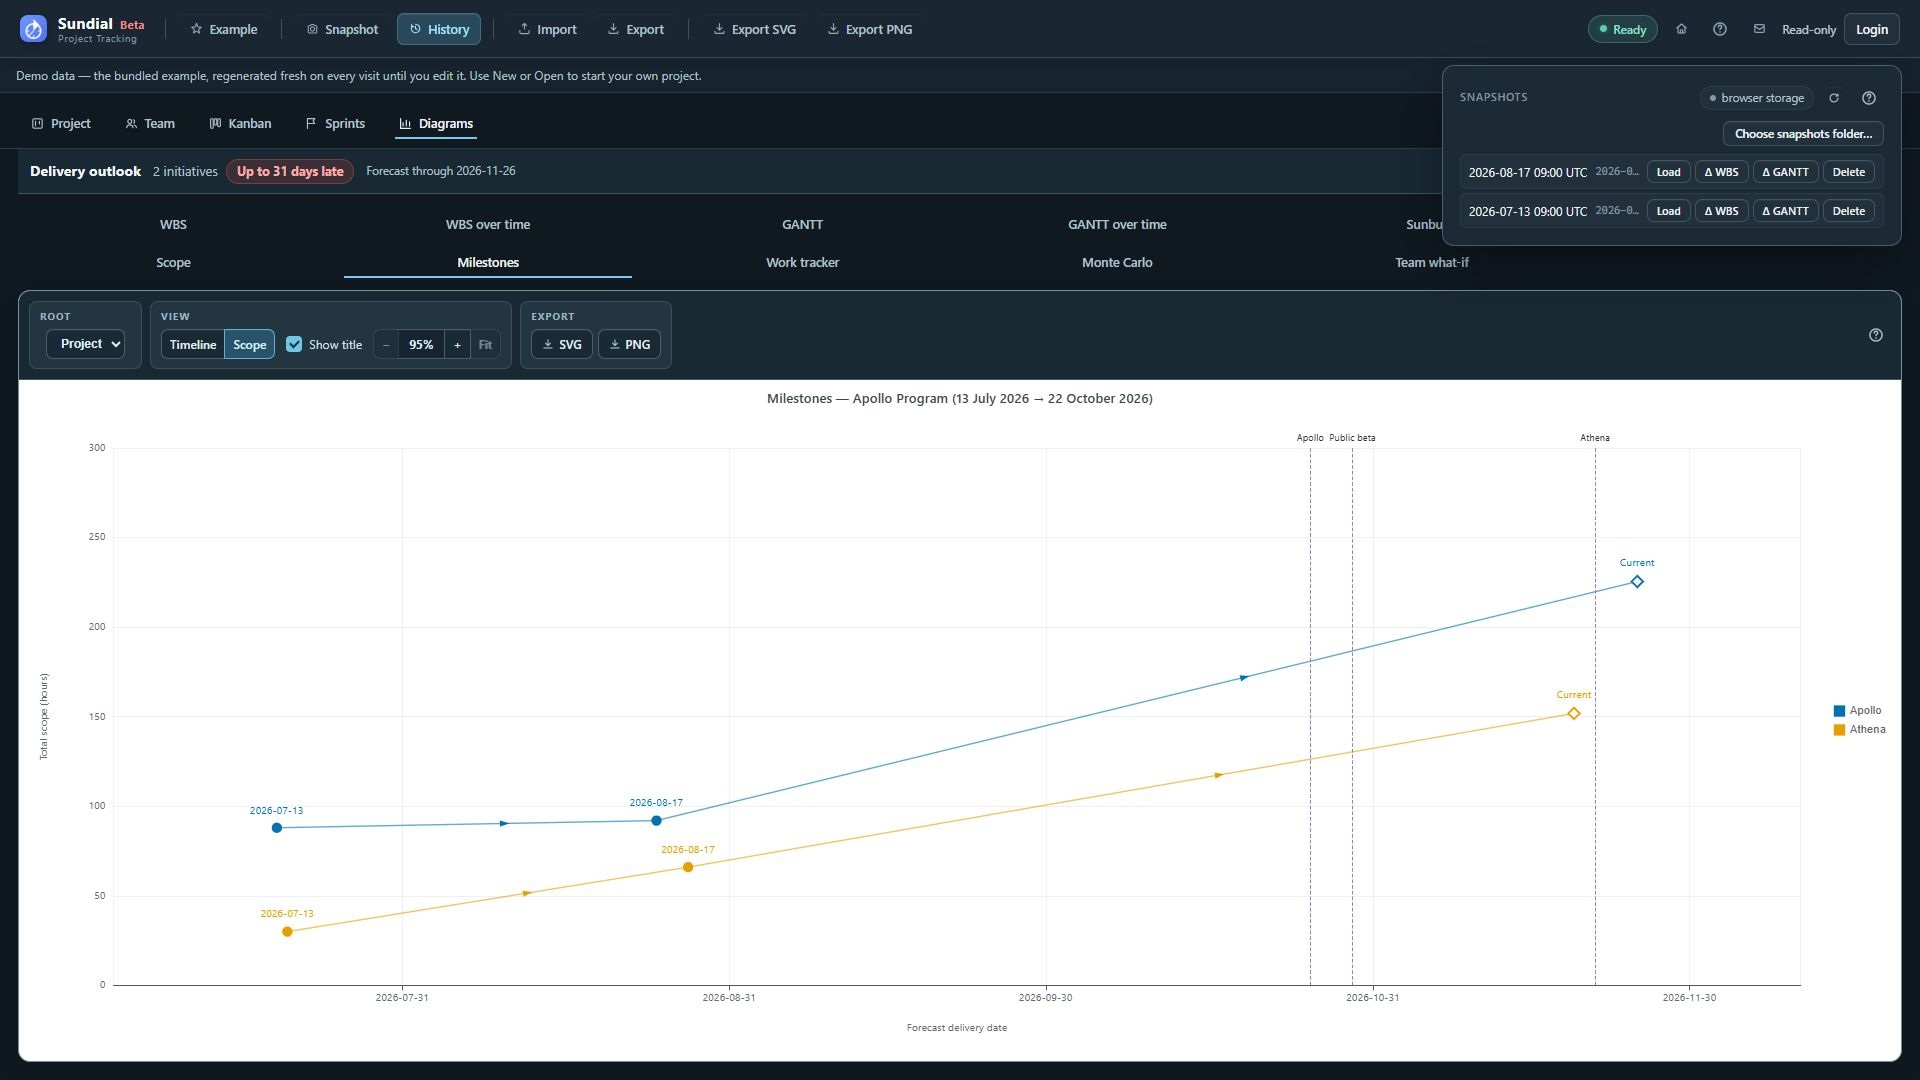Viewport: 1920px width, 1080px height.
Task: Increase zoom with plus stepper
Action: pyautogui.click(x=457, y=345)
